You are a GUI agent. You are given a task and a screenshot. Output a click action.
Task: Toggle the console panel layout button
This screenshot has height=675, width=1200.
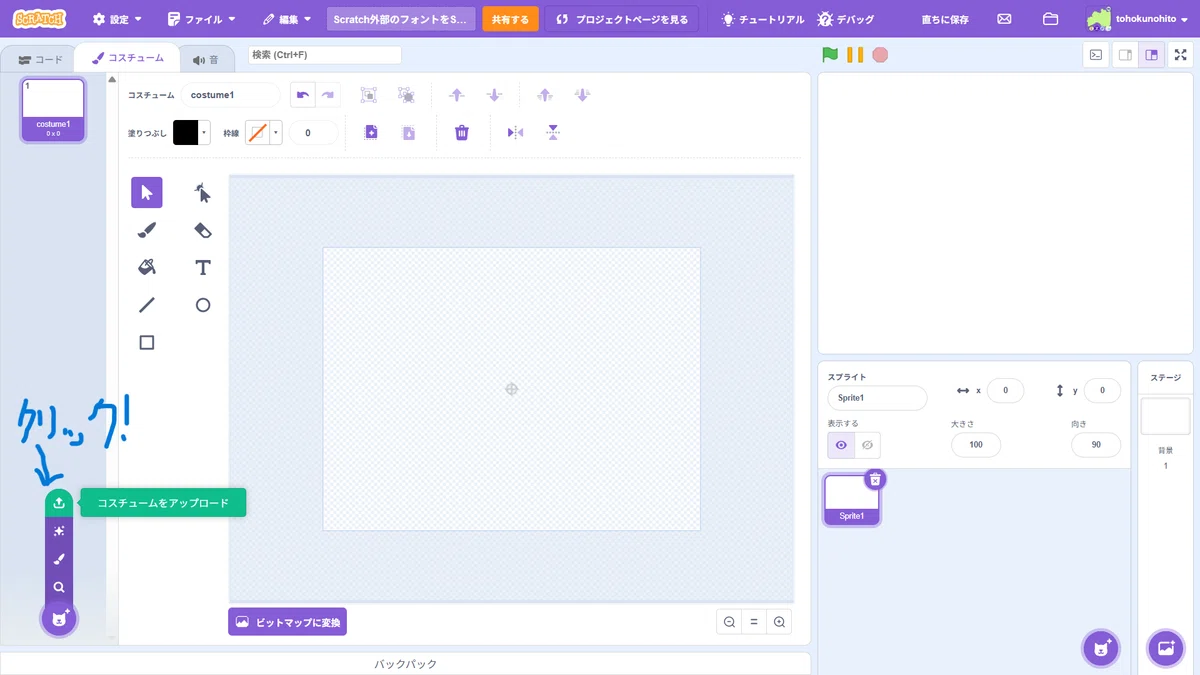(1096, 55)
